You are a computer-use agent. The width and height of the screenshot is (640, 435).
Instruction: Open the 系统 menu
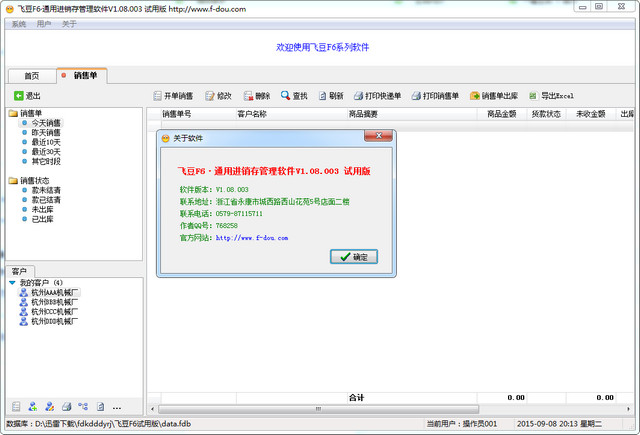point(19,24)
